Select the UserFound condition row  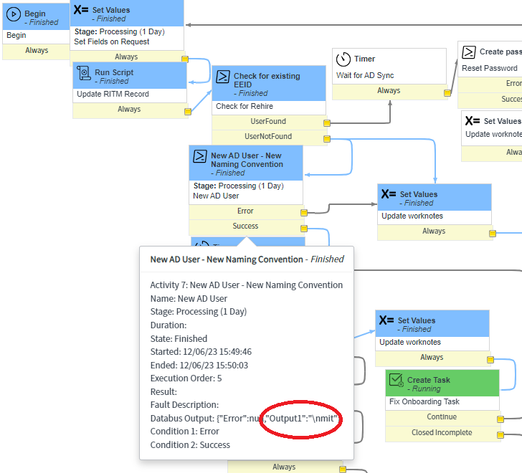(268, 122)
